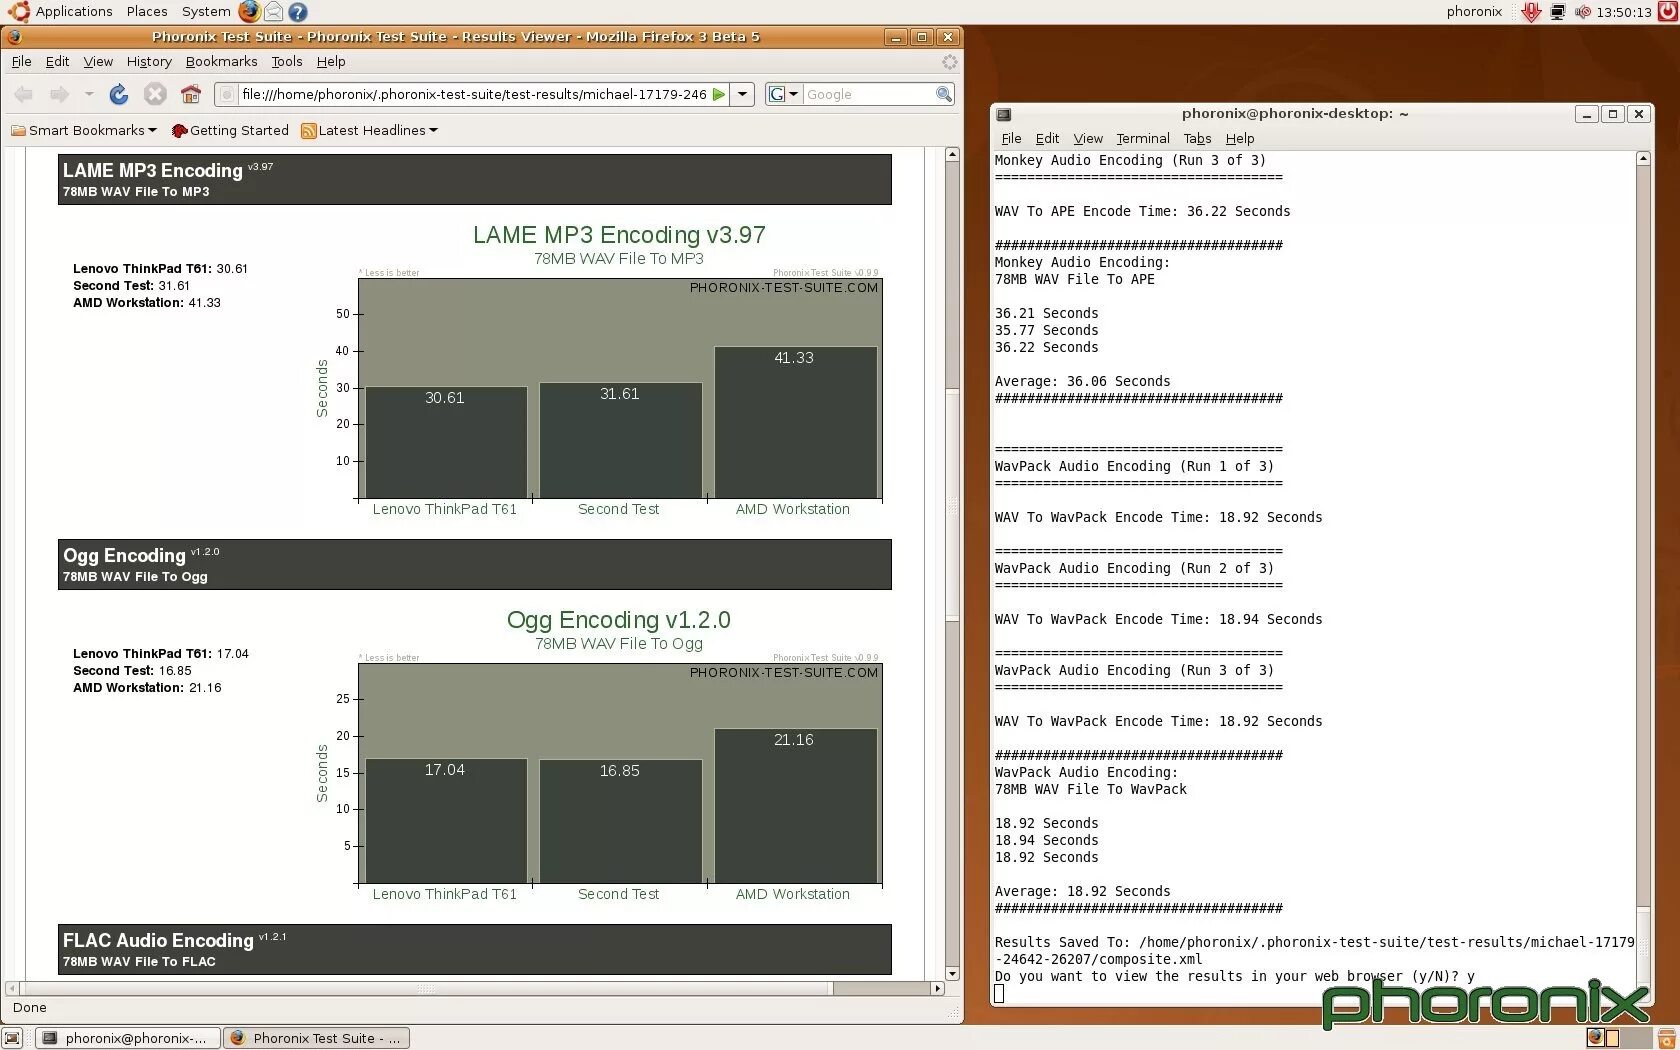The width and height of the screenshot is (1680, 1050).
Task: Click the Firefox scroll right arrow
Action: click(x=937, y=989)
